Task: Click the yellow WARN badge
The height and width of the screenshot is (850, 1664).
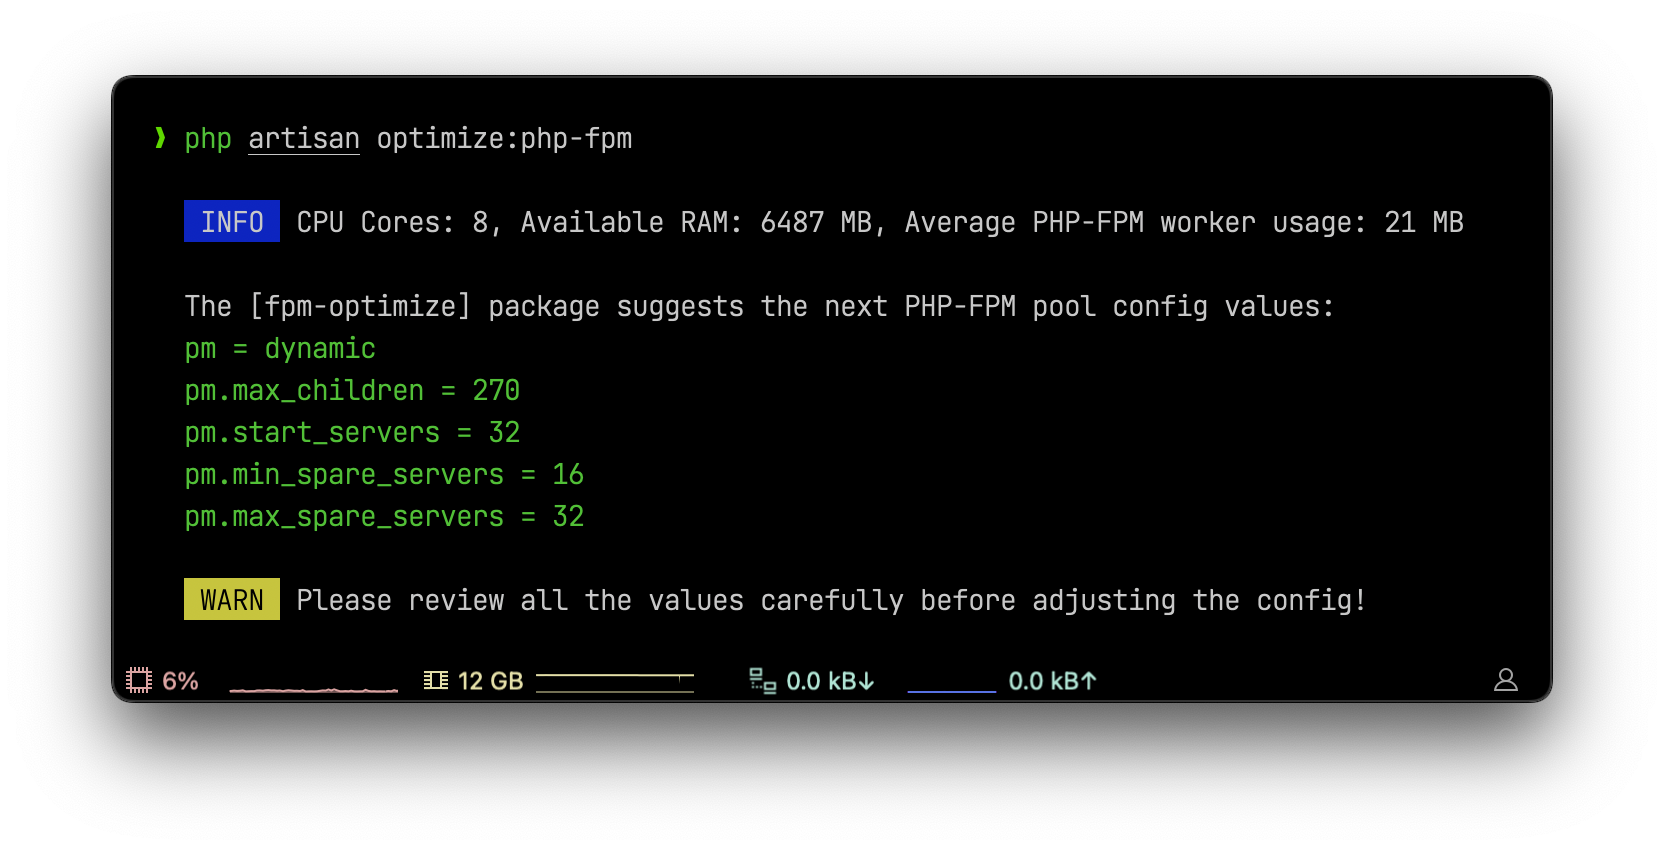Action: coord(232,600)
